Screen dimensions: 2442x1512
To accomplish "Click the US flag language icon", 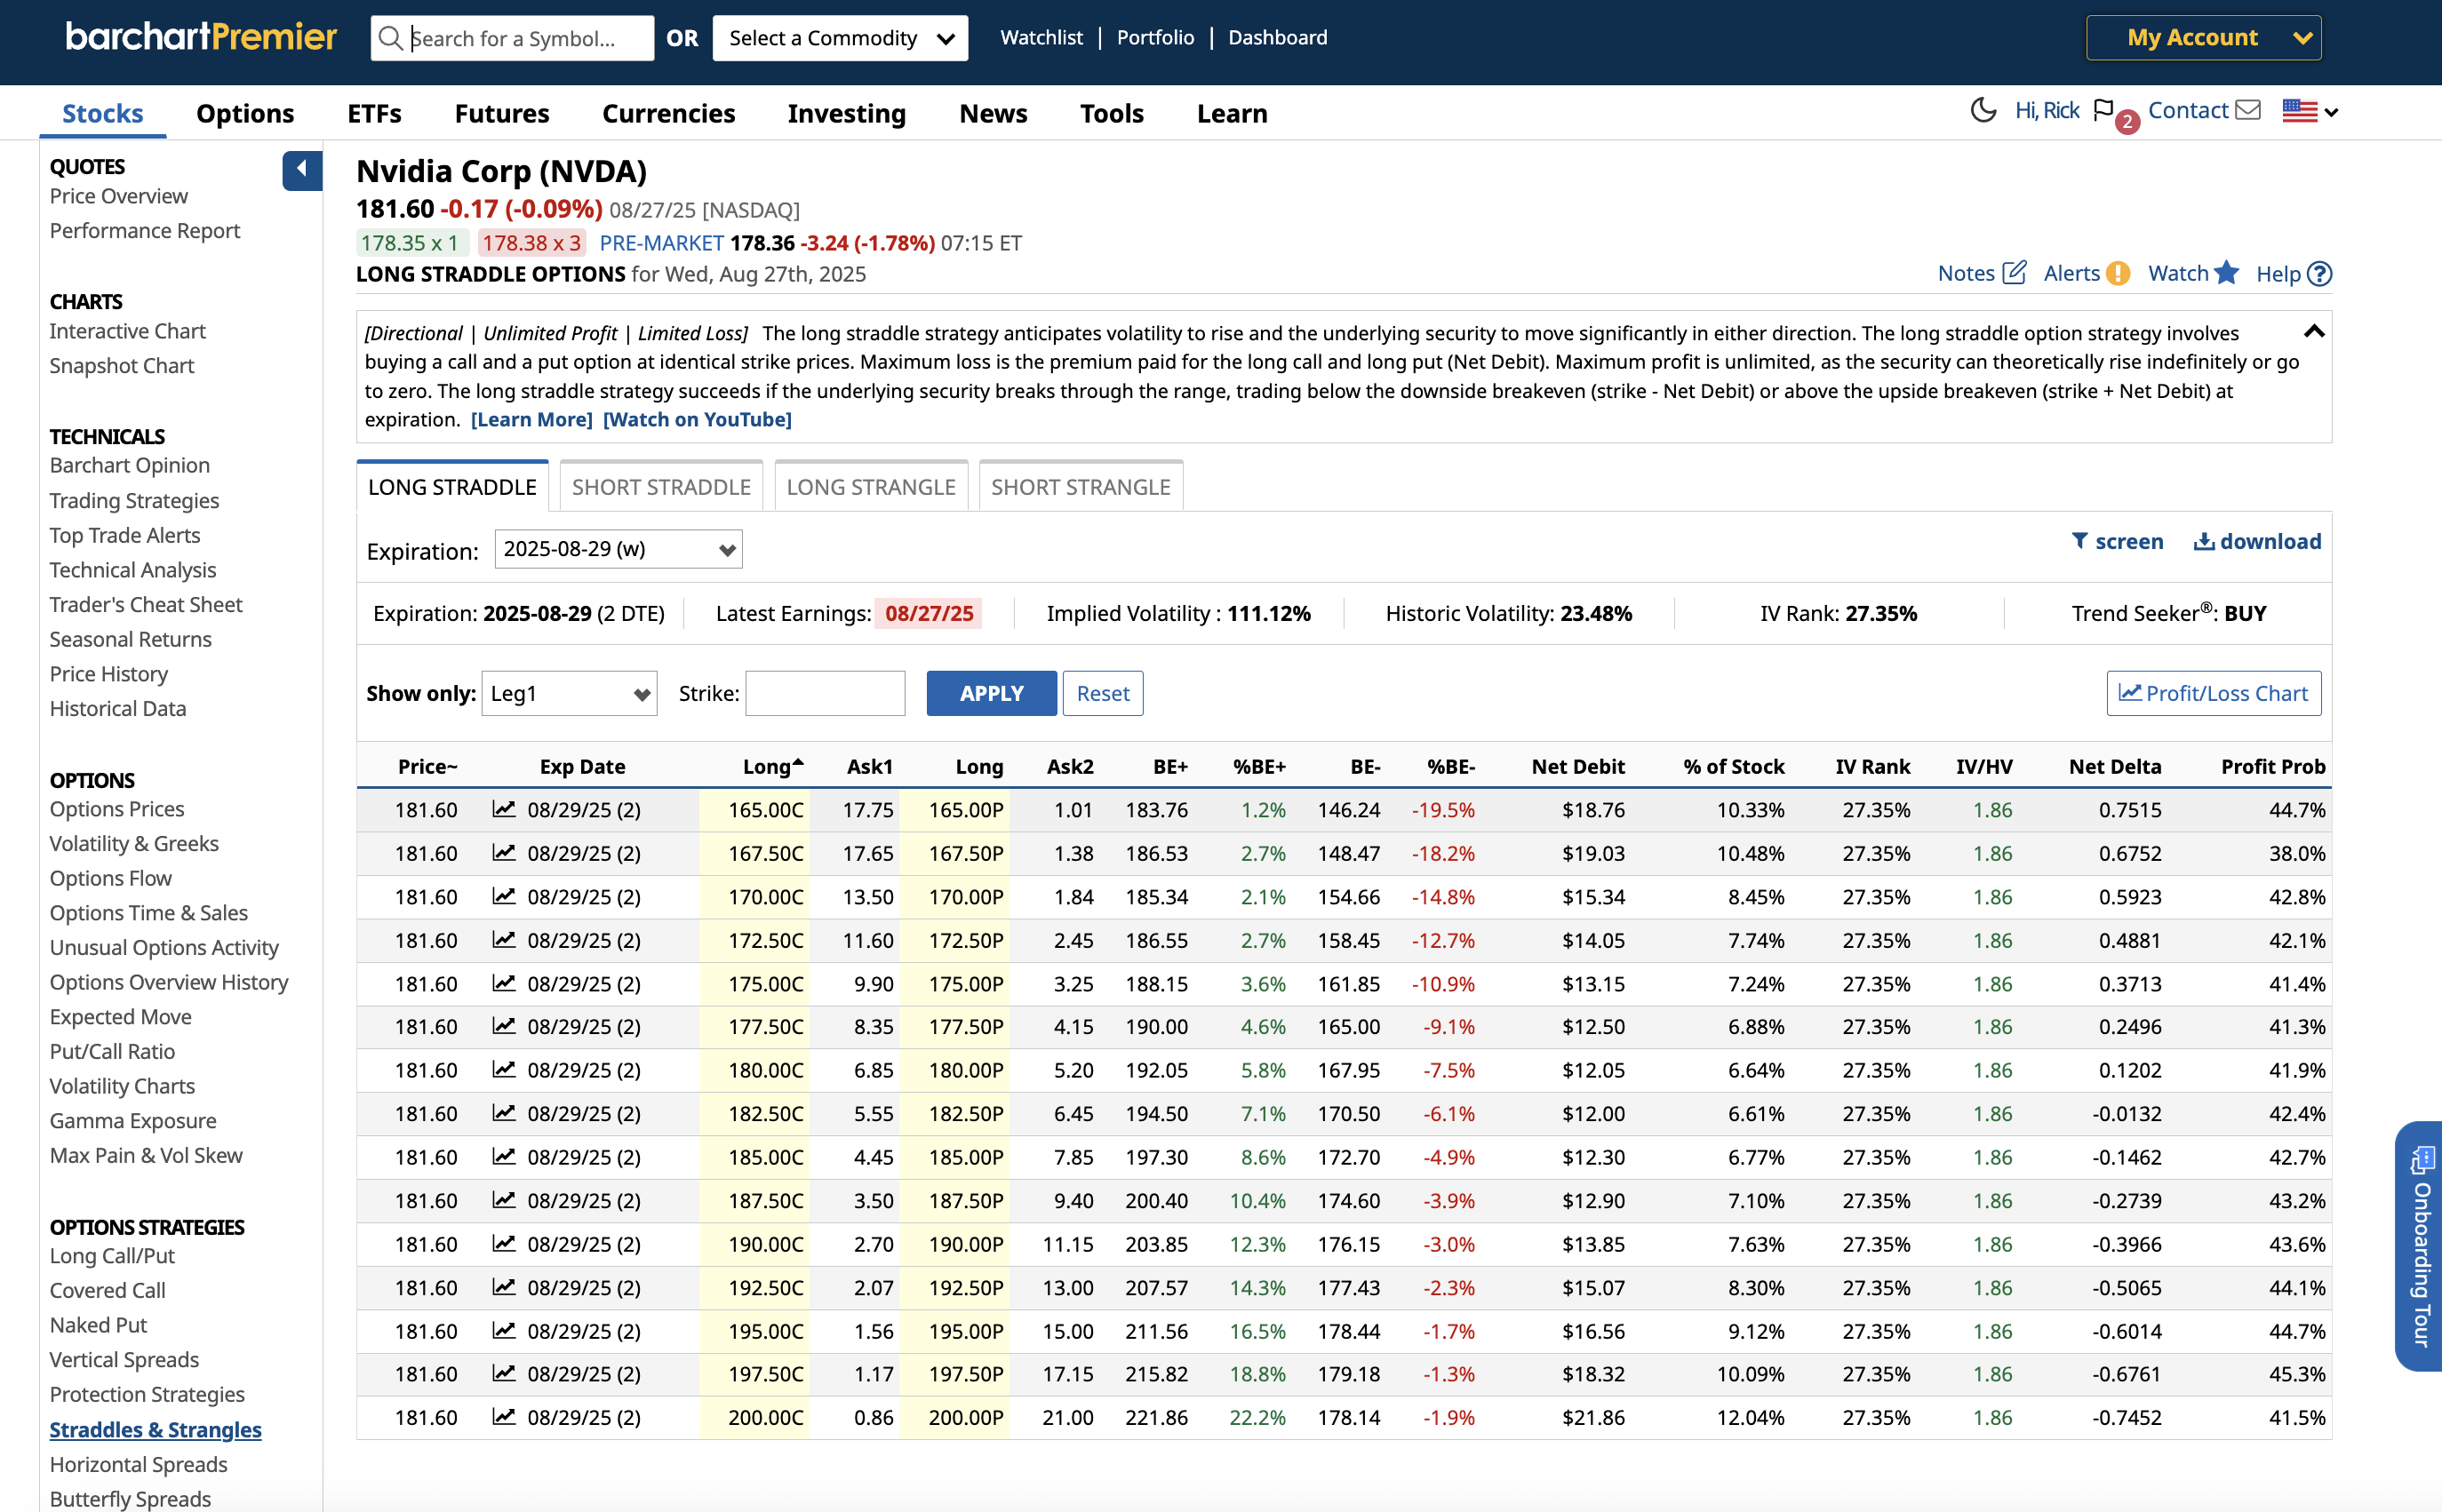I will click(x=2300, y=111).
